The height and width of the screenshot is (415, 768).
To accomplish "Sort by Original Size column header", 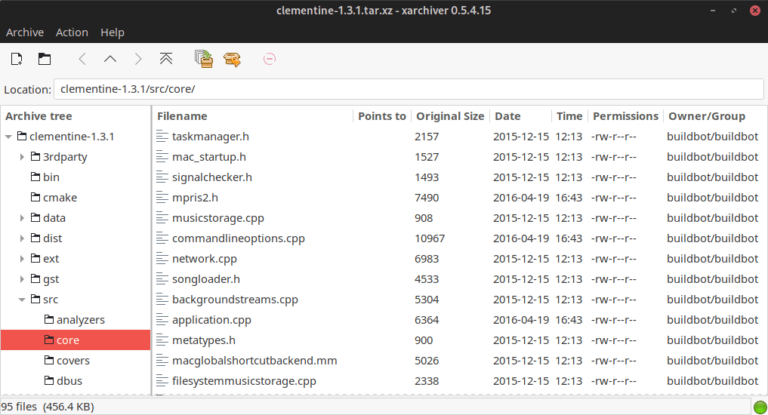I will coord(450,116).
